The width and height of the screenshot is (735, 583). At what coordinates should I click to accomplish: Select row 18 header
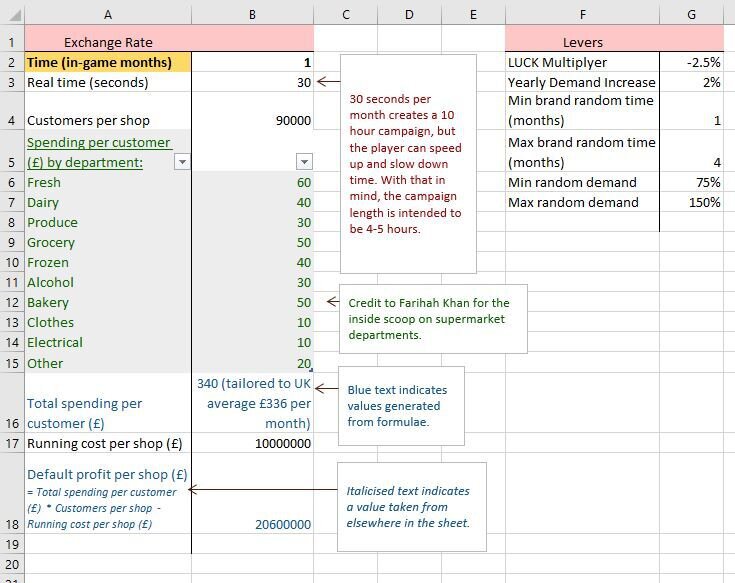click(12, 493)
